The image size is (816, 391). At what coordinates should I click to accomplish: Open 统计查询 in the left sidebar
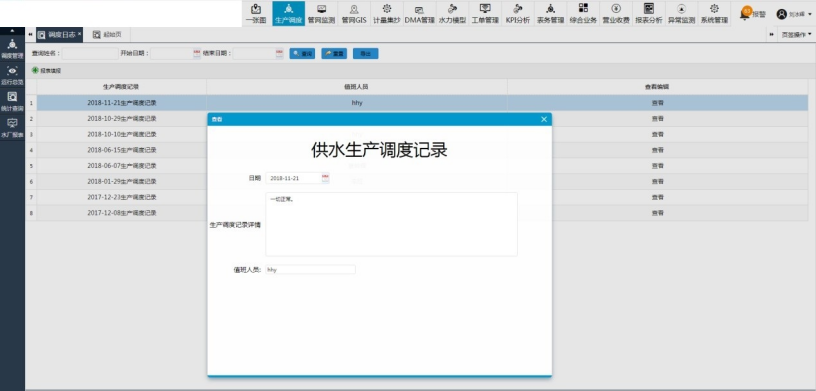[12, 101]
